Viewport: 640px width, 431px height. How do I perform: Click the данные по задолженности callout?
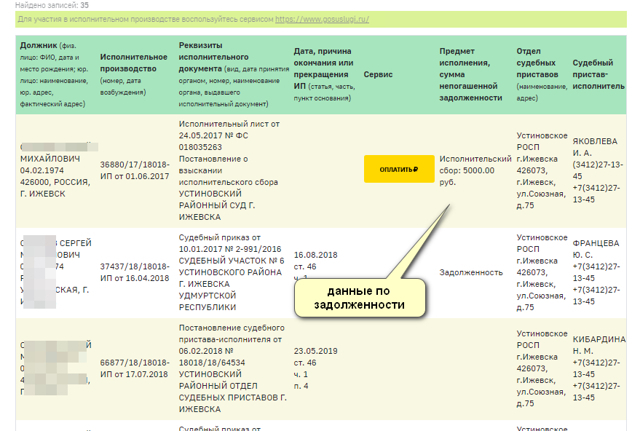359,297
